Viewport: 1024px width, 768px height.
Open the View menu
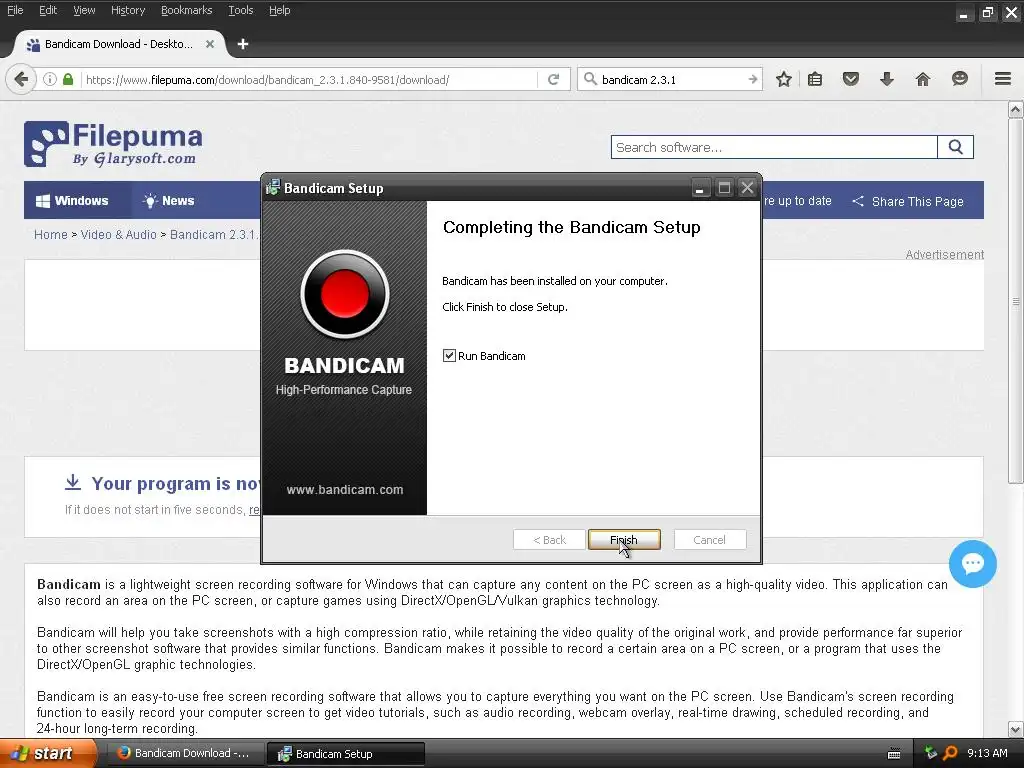[x=84, y=10]
